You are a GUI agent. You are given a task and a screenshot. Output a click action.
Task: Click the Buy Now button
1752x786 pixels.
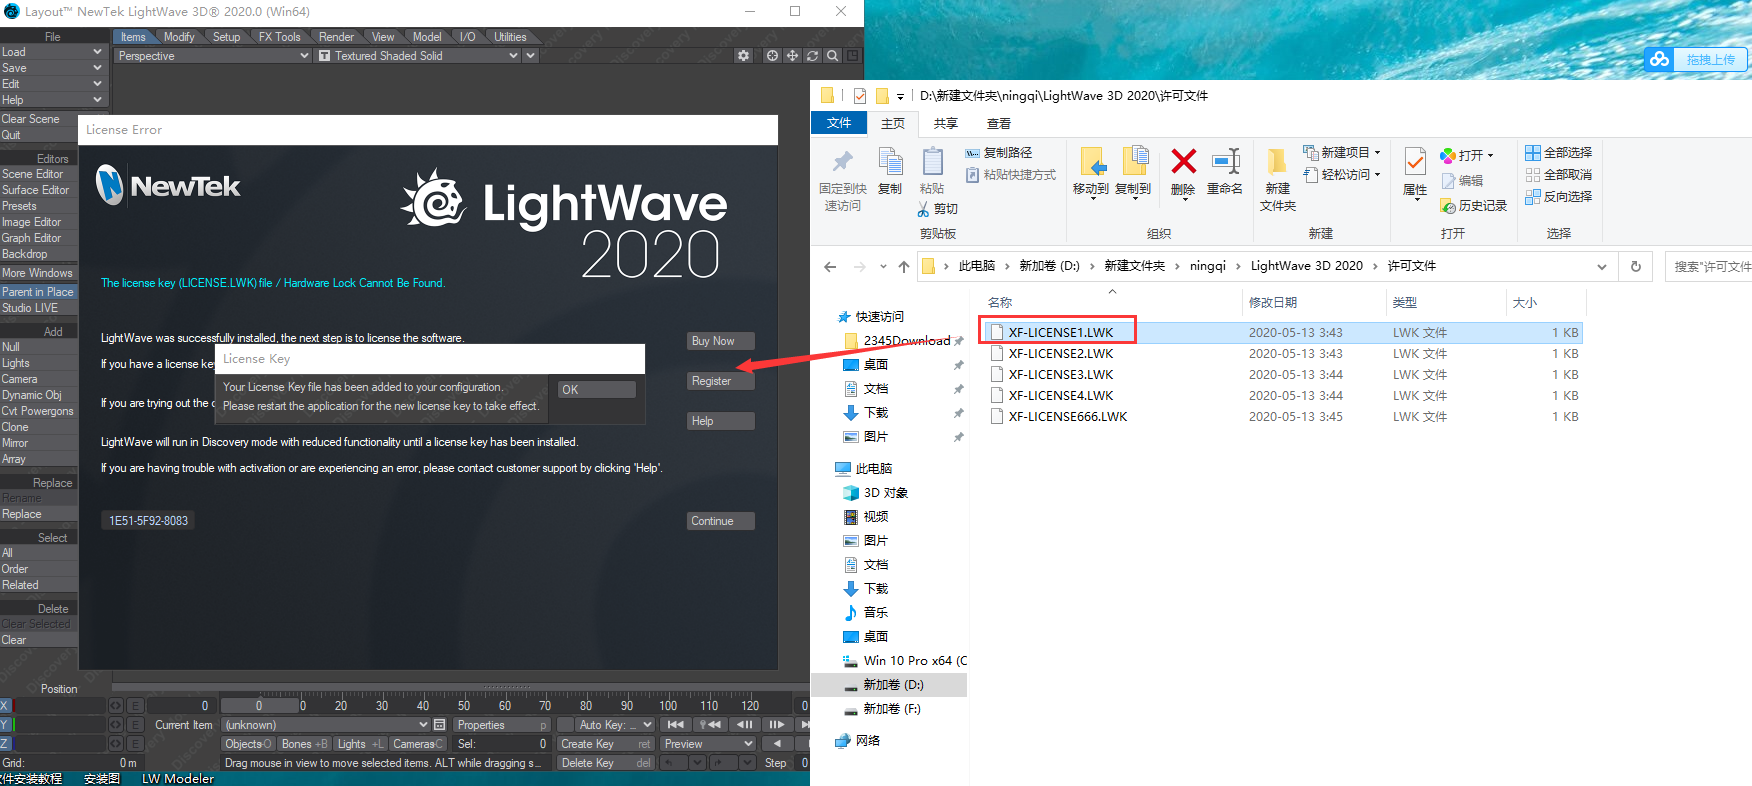click(720, 341)
